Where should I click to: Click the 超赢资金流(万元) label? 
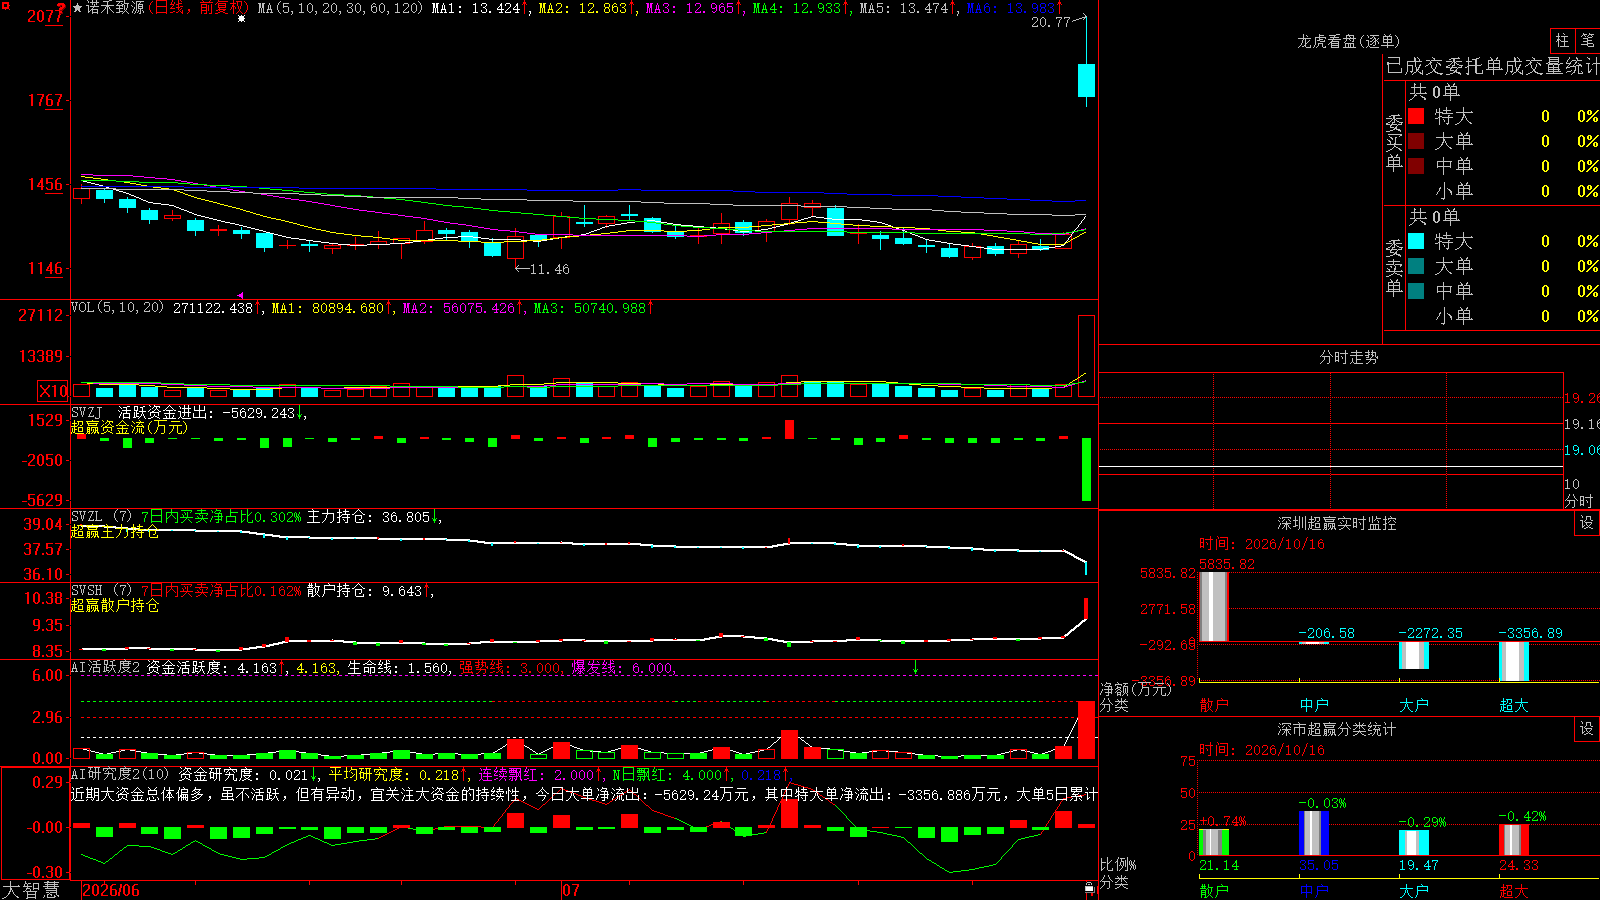click(129, 427)
